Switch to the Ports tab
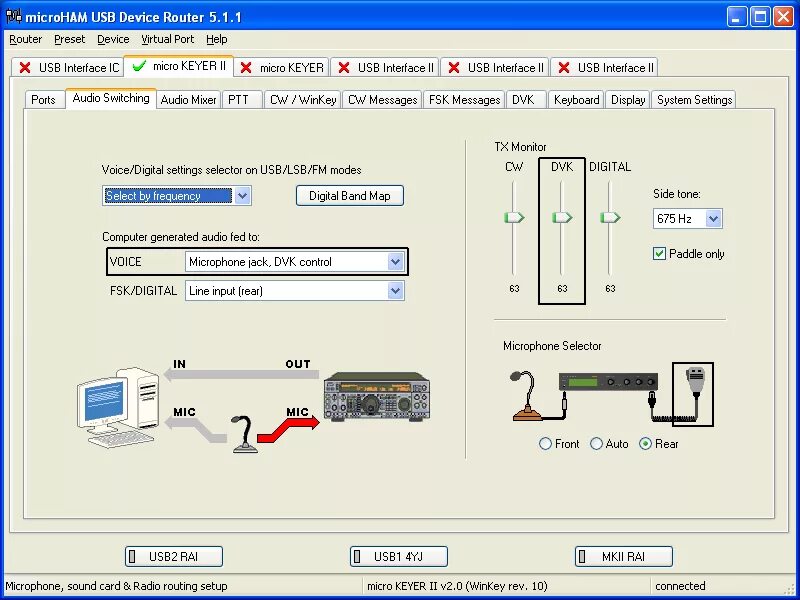Image resolution: width=800 pixels, height=600 pixels. coord(43,99)
